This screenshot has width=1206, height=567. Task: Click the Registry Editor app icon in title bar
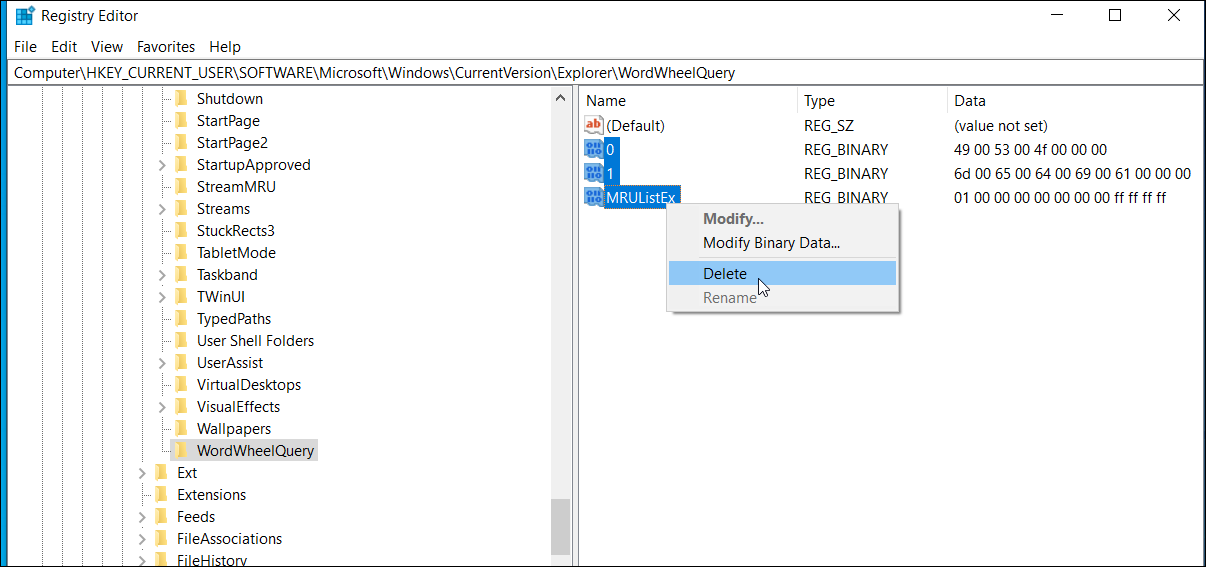[24, 15]
